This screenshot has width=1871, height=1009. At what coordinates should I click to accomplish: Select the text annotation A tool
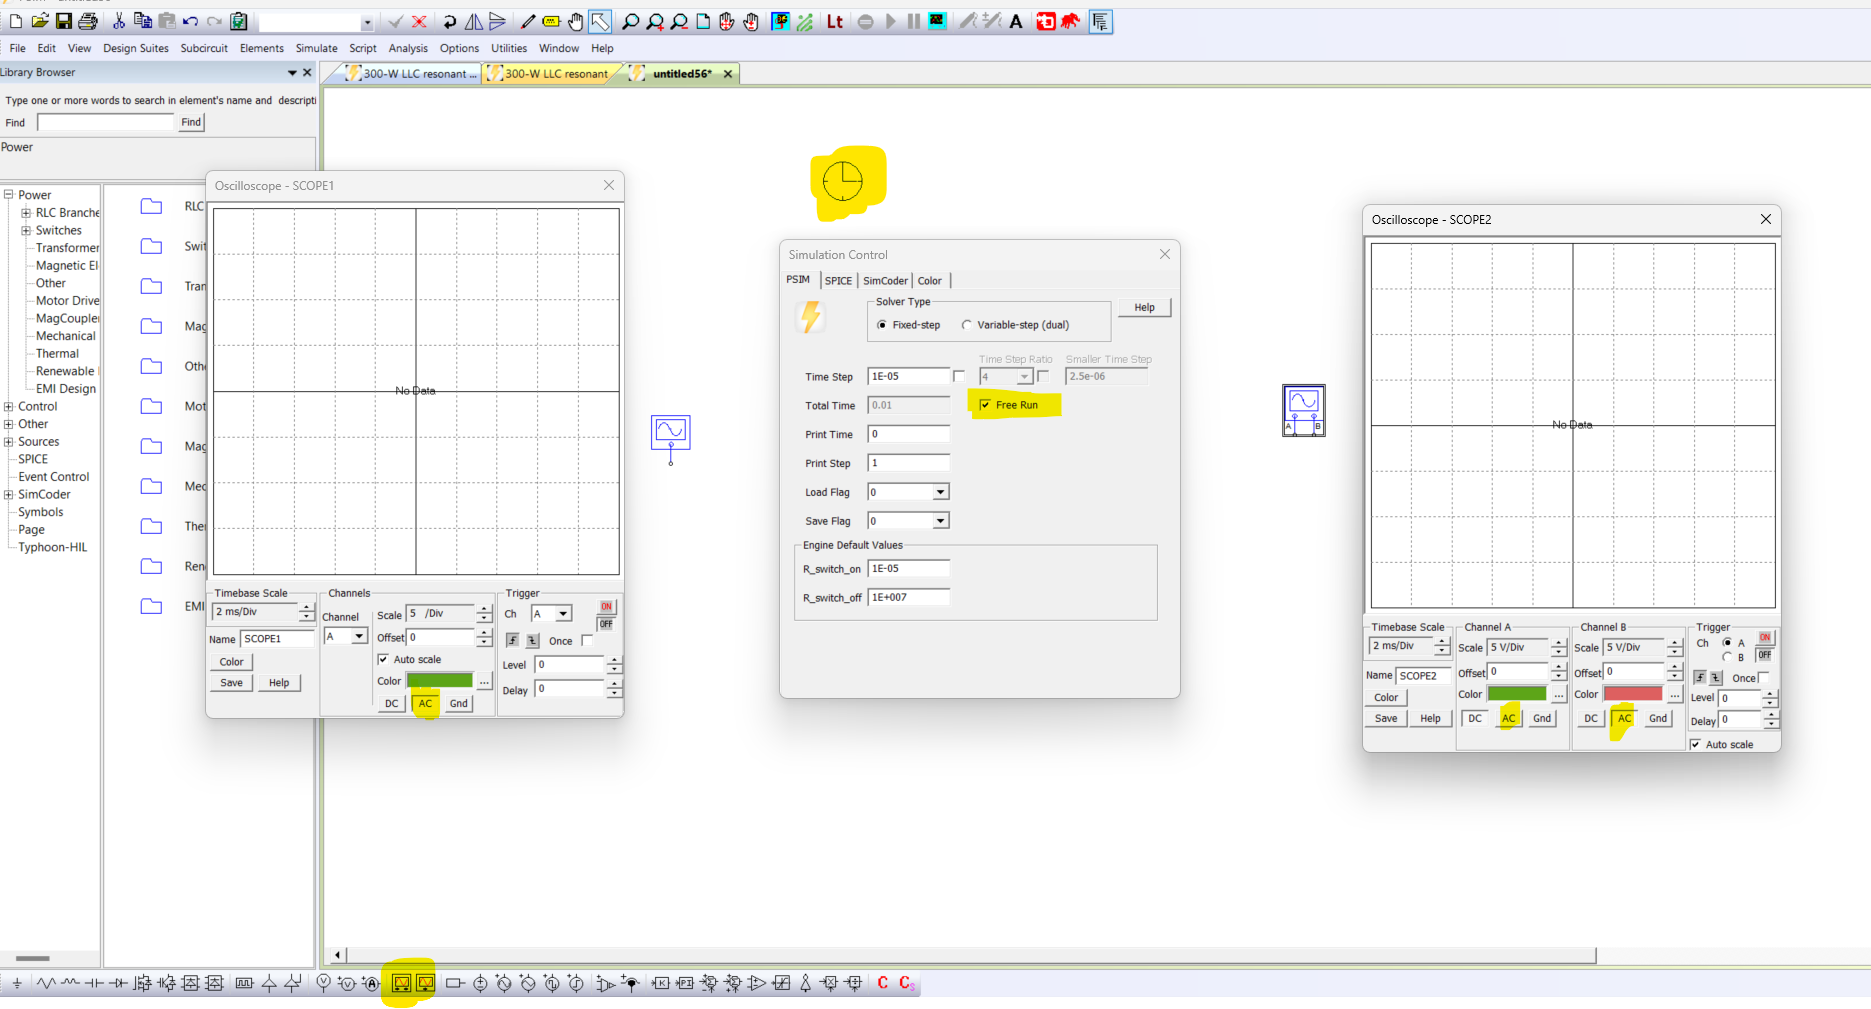[x=1016, y=21]
